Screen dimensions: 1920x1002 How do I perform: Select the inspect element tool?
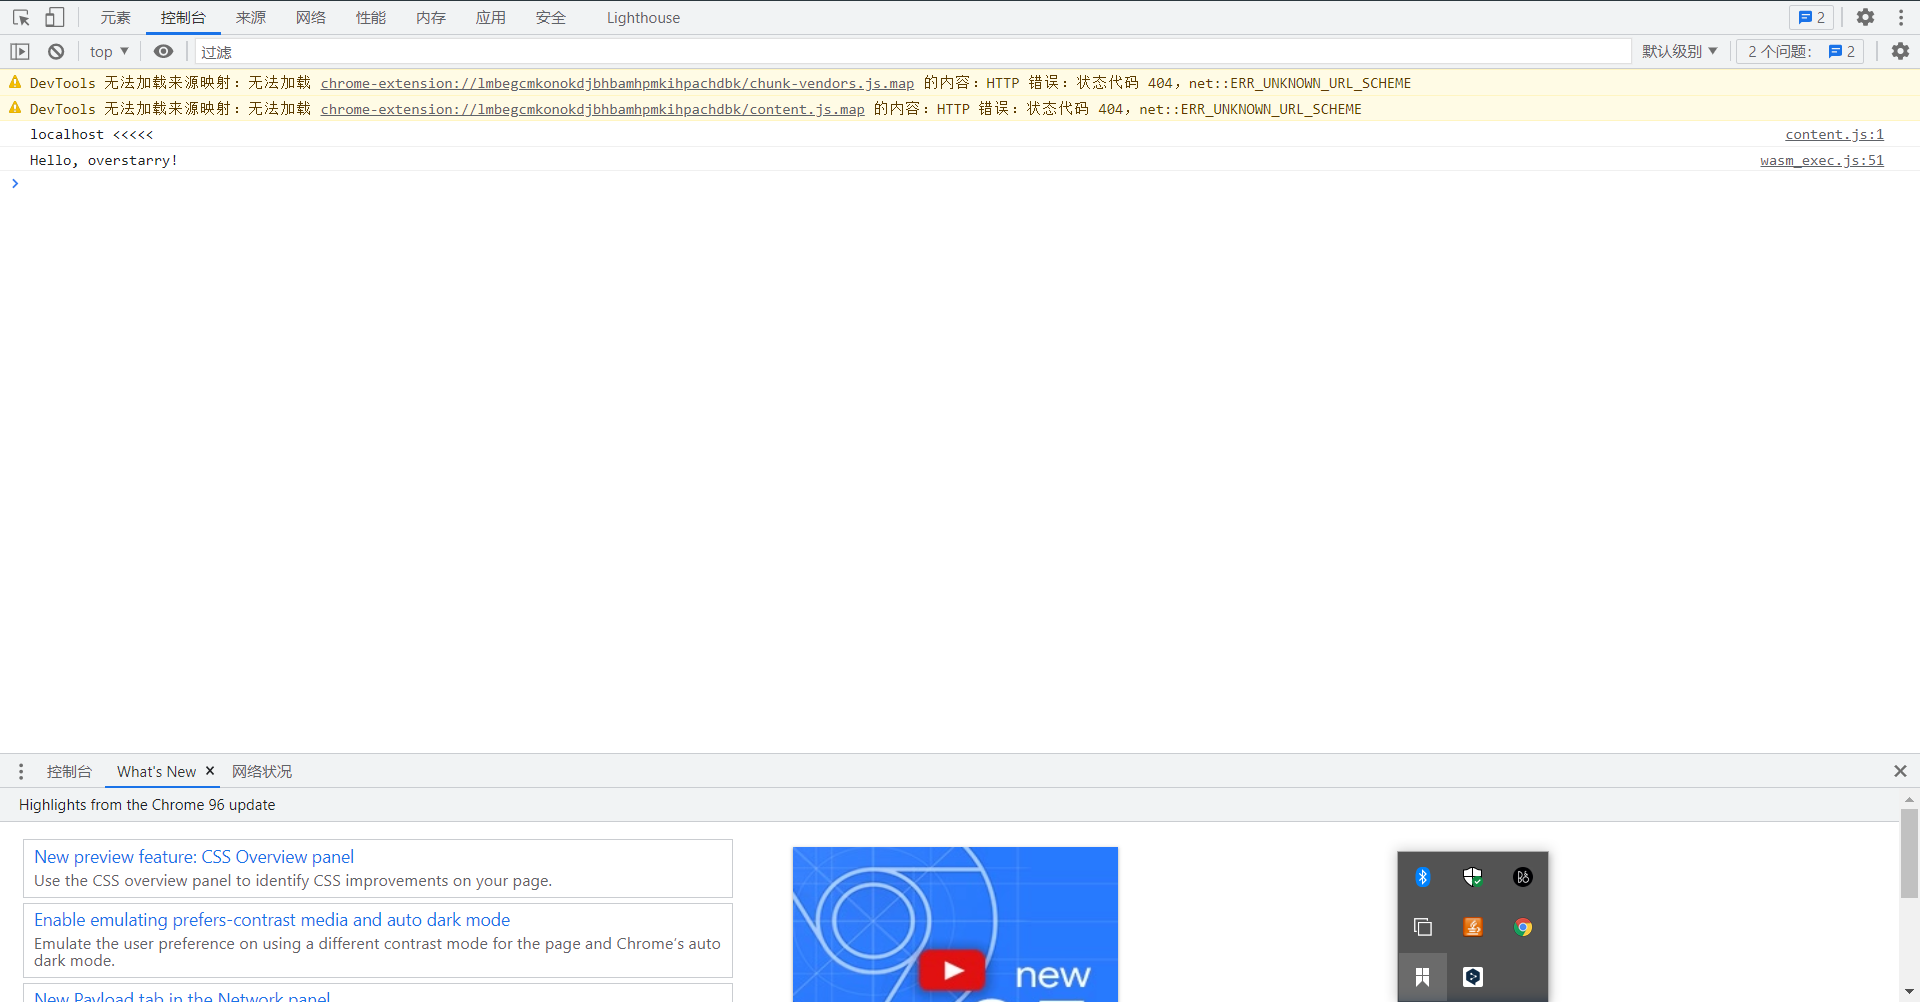point(20,17)
